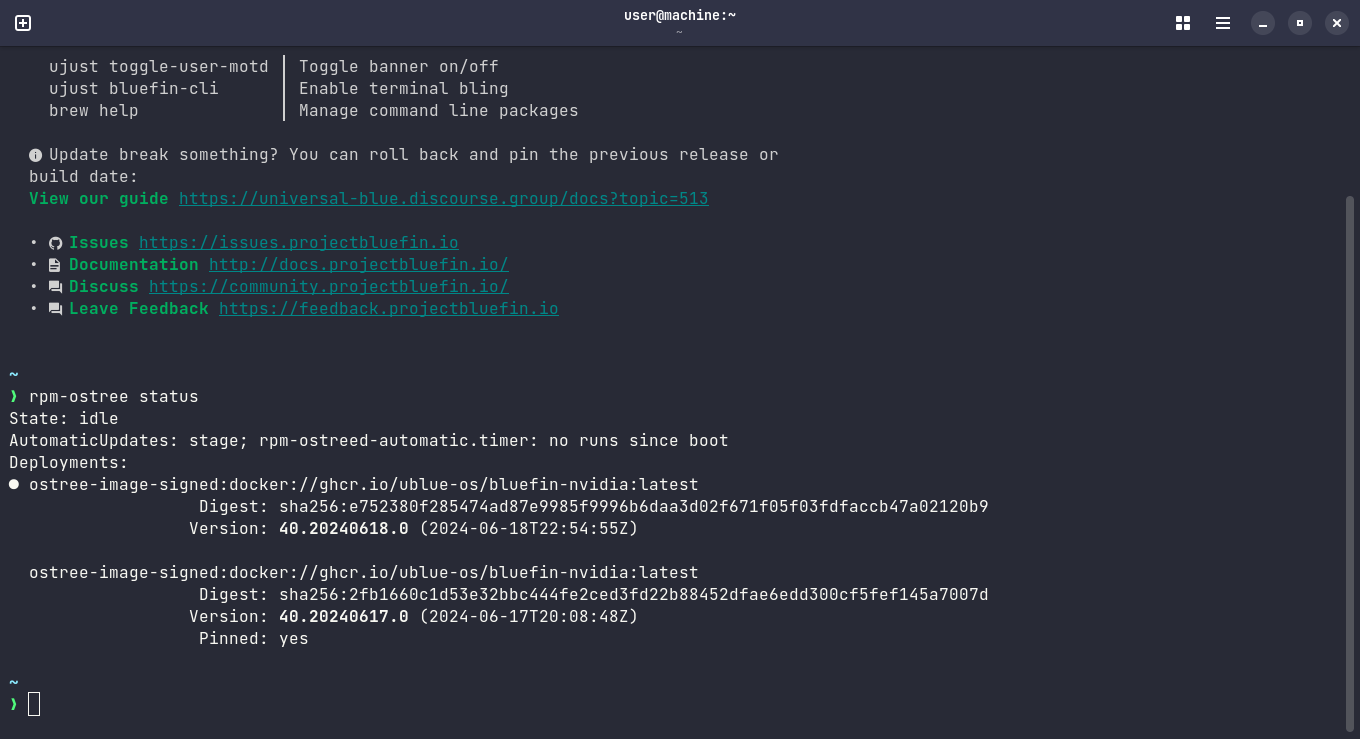Minimize the terminal window
Image resolution: width=1360 pixels, height=739 pixels.
click(x=1262, y=22)
